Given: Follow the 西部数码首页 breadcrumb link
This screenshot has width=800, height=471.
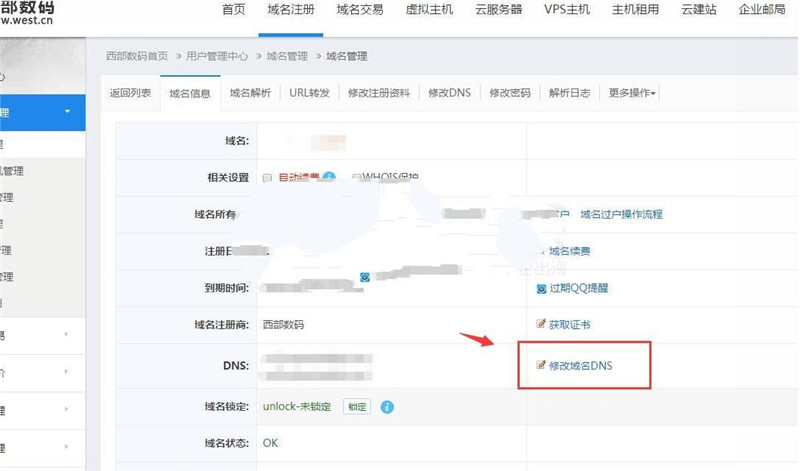Looking at the screenshot, I should point(137,56).
